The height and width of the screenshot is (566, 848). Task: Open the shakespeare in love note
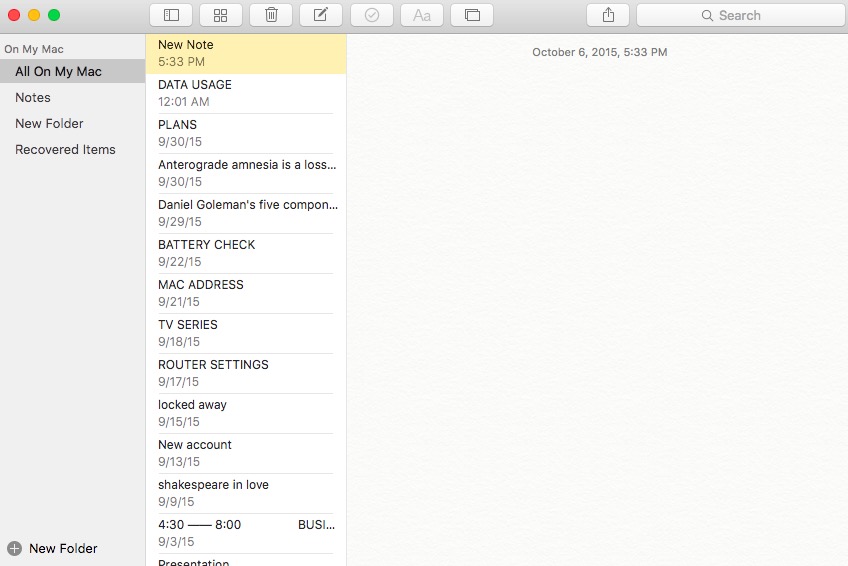[x=246, y=494]
